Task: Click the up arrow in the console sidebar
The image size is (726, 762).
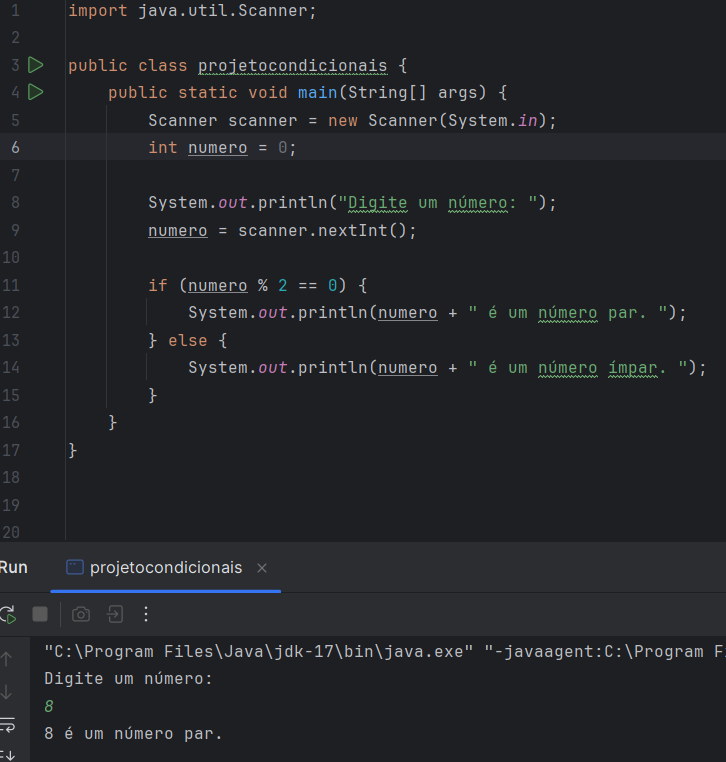Action: click(7, 659)
